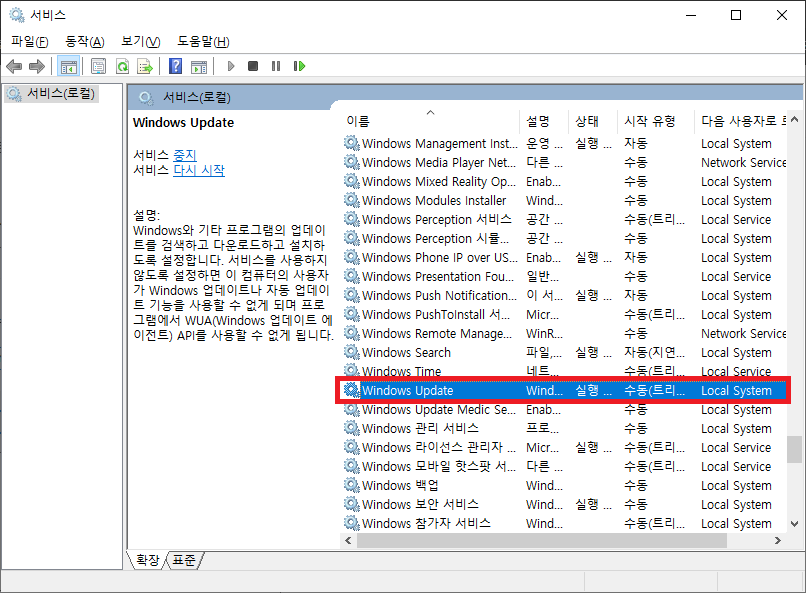Click the gear icon of Windows 보안 서비스 row

click(x=352, y=504)
